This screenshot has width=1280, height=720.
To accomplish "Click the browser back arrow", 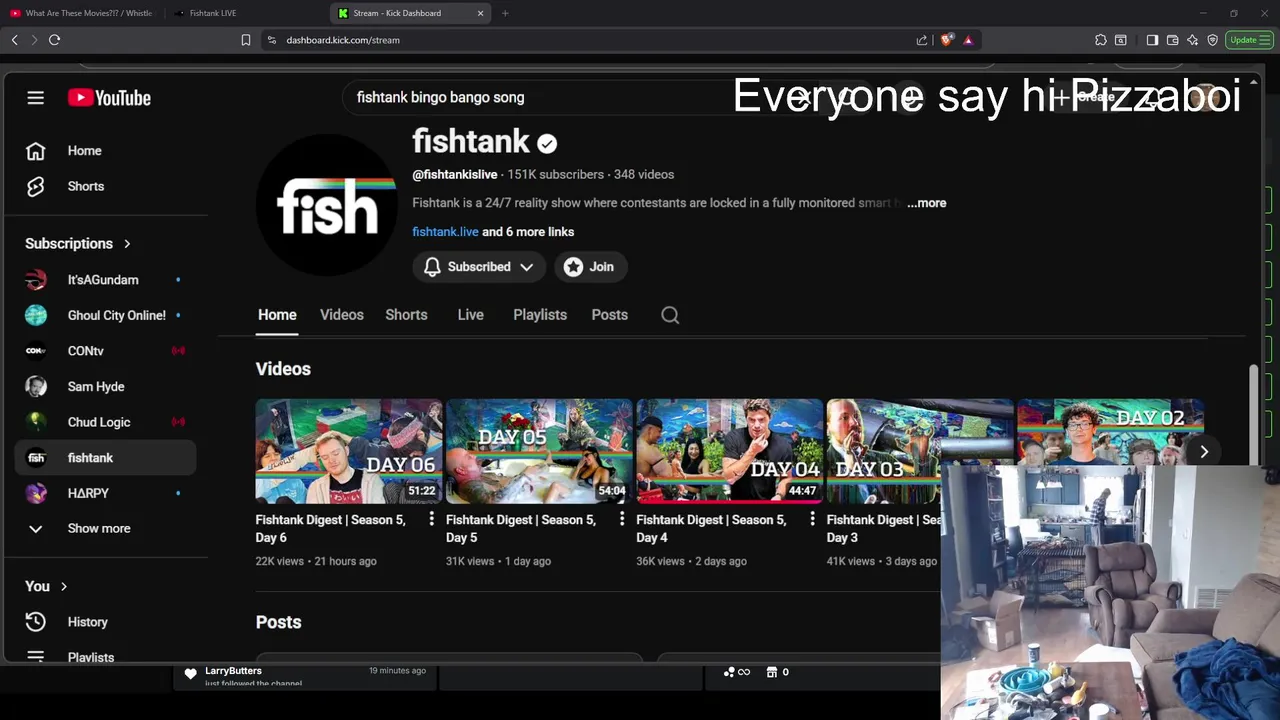I will click(14, 40).
